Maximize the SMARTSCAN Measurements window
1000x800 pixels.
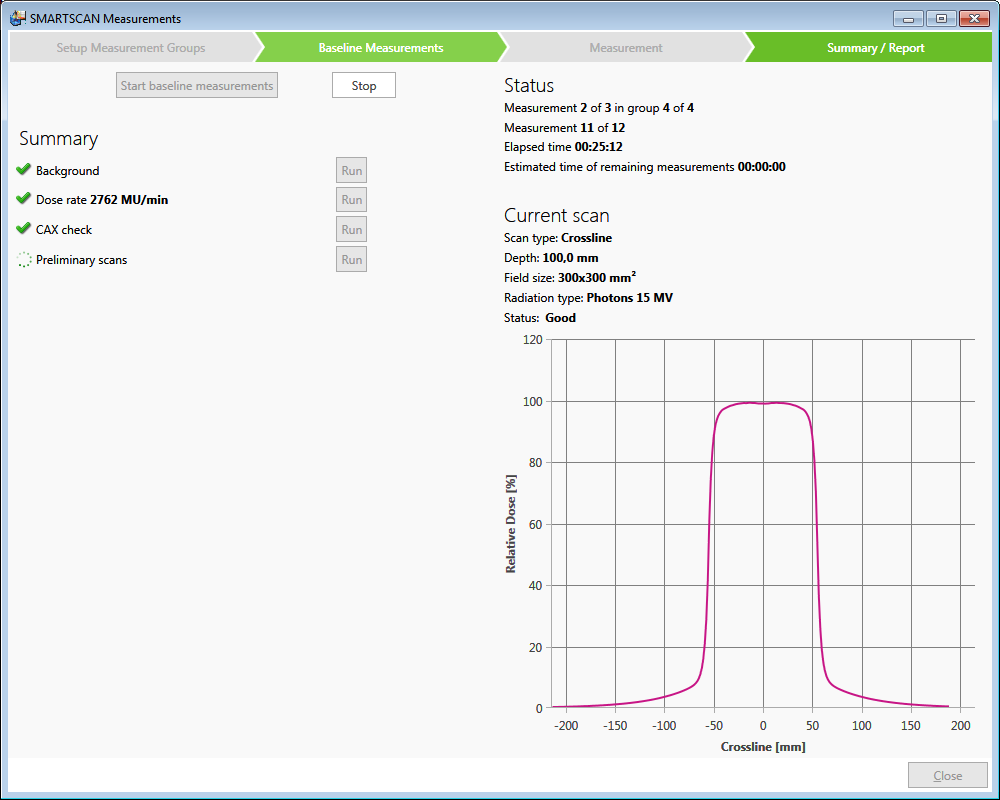pos(940,18)
